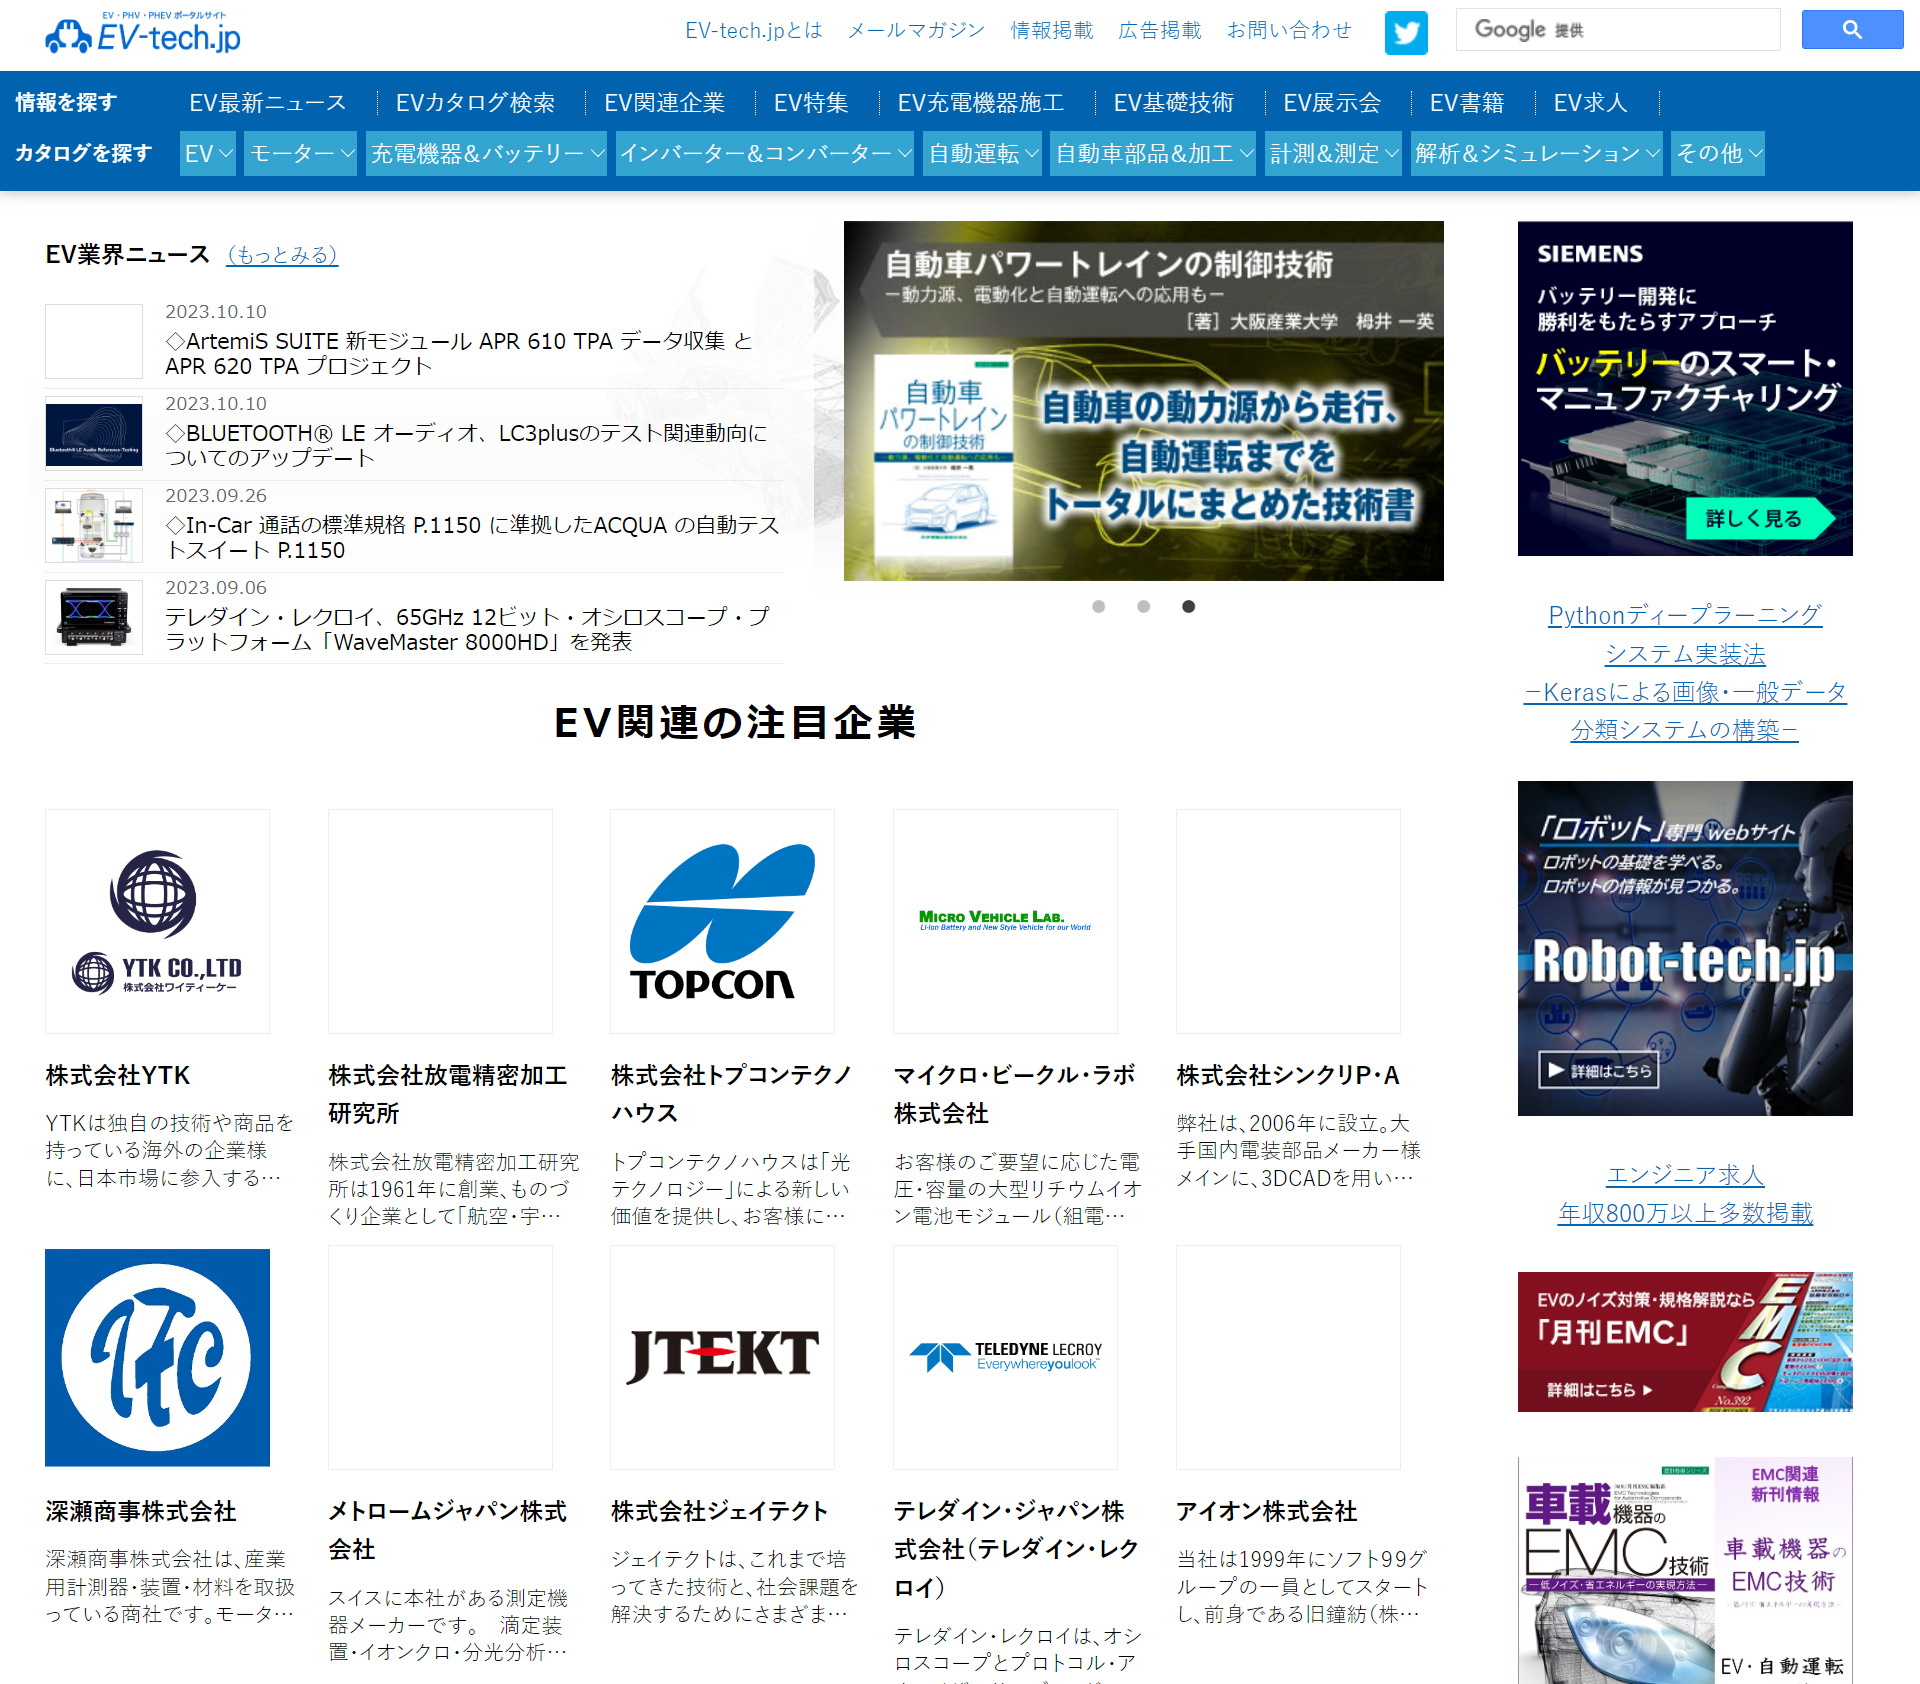Click the blue search magnifier button

pos(1851,30)
